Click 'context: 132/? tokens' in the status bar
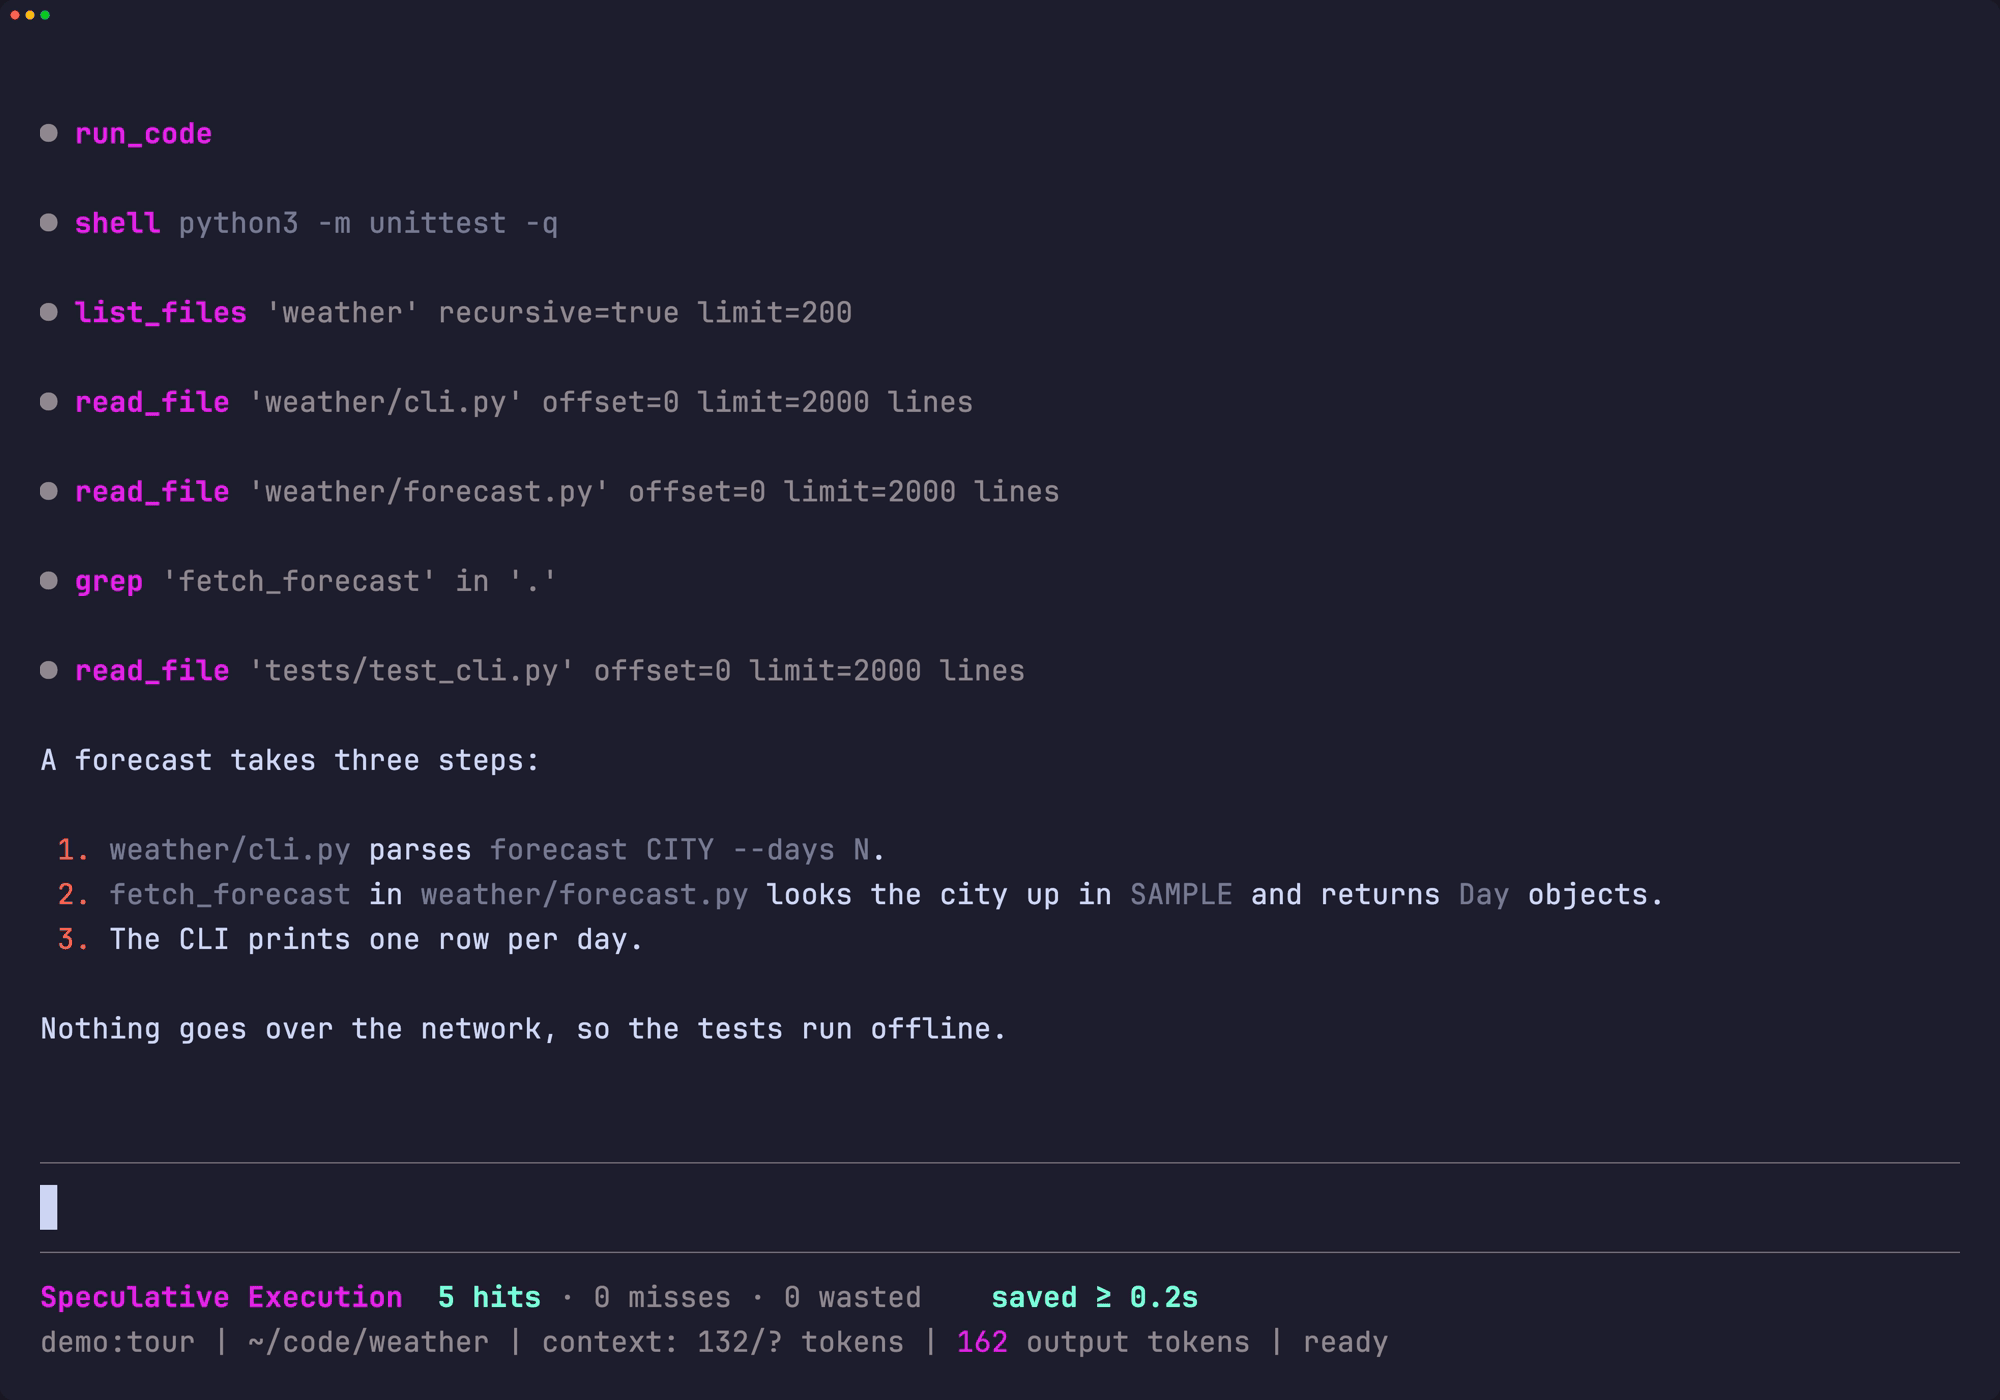The height and width of the screenshot is (1400, 2000). pos(723,1342)
